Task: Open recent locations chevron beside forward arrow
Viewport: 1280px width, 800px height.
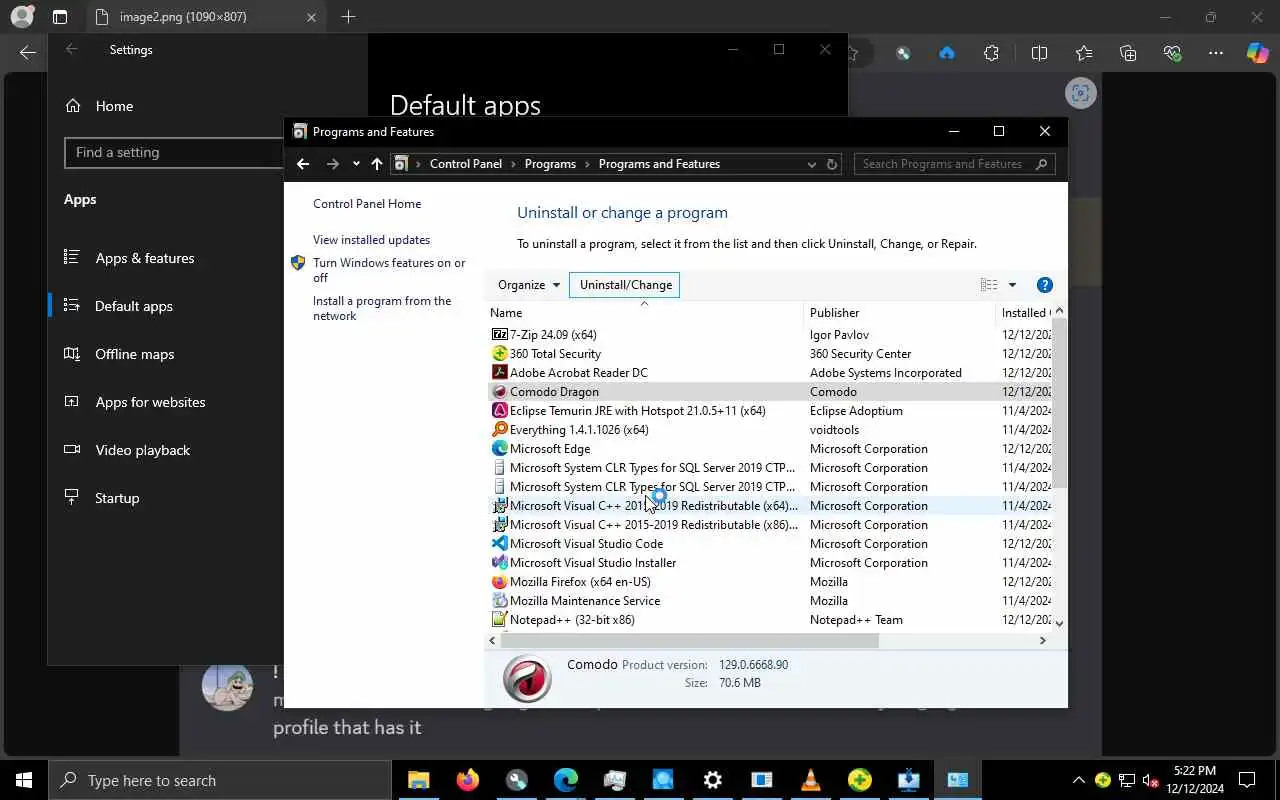Action: (x=356, y=164)
